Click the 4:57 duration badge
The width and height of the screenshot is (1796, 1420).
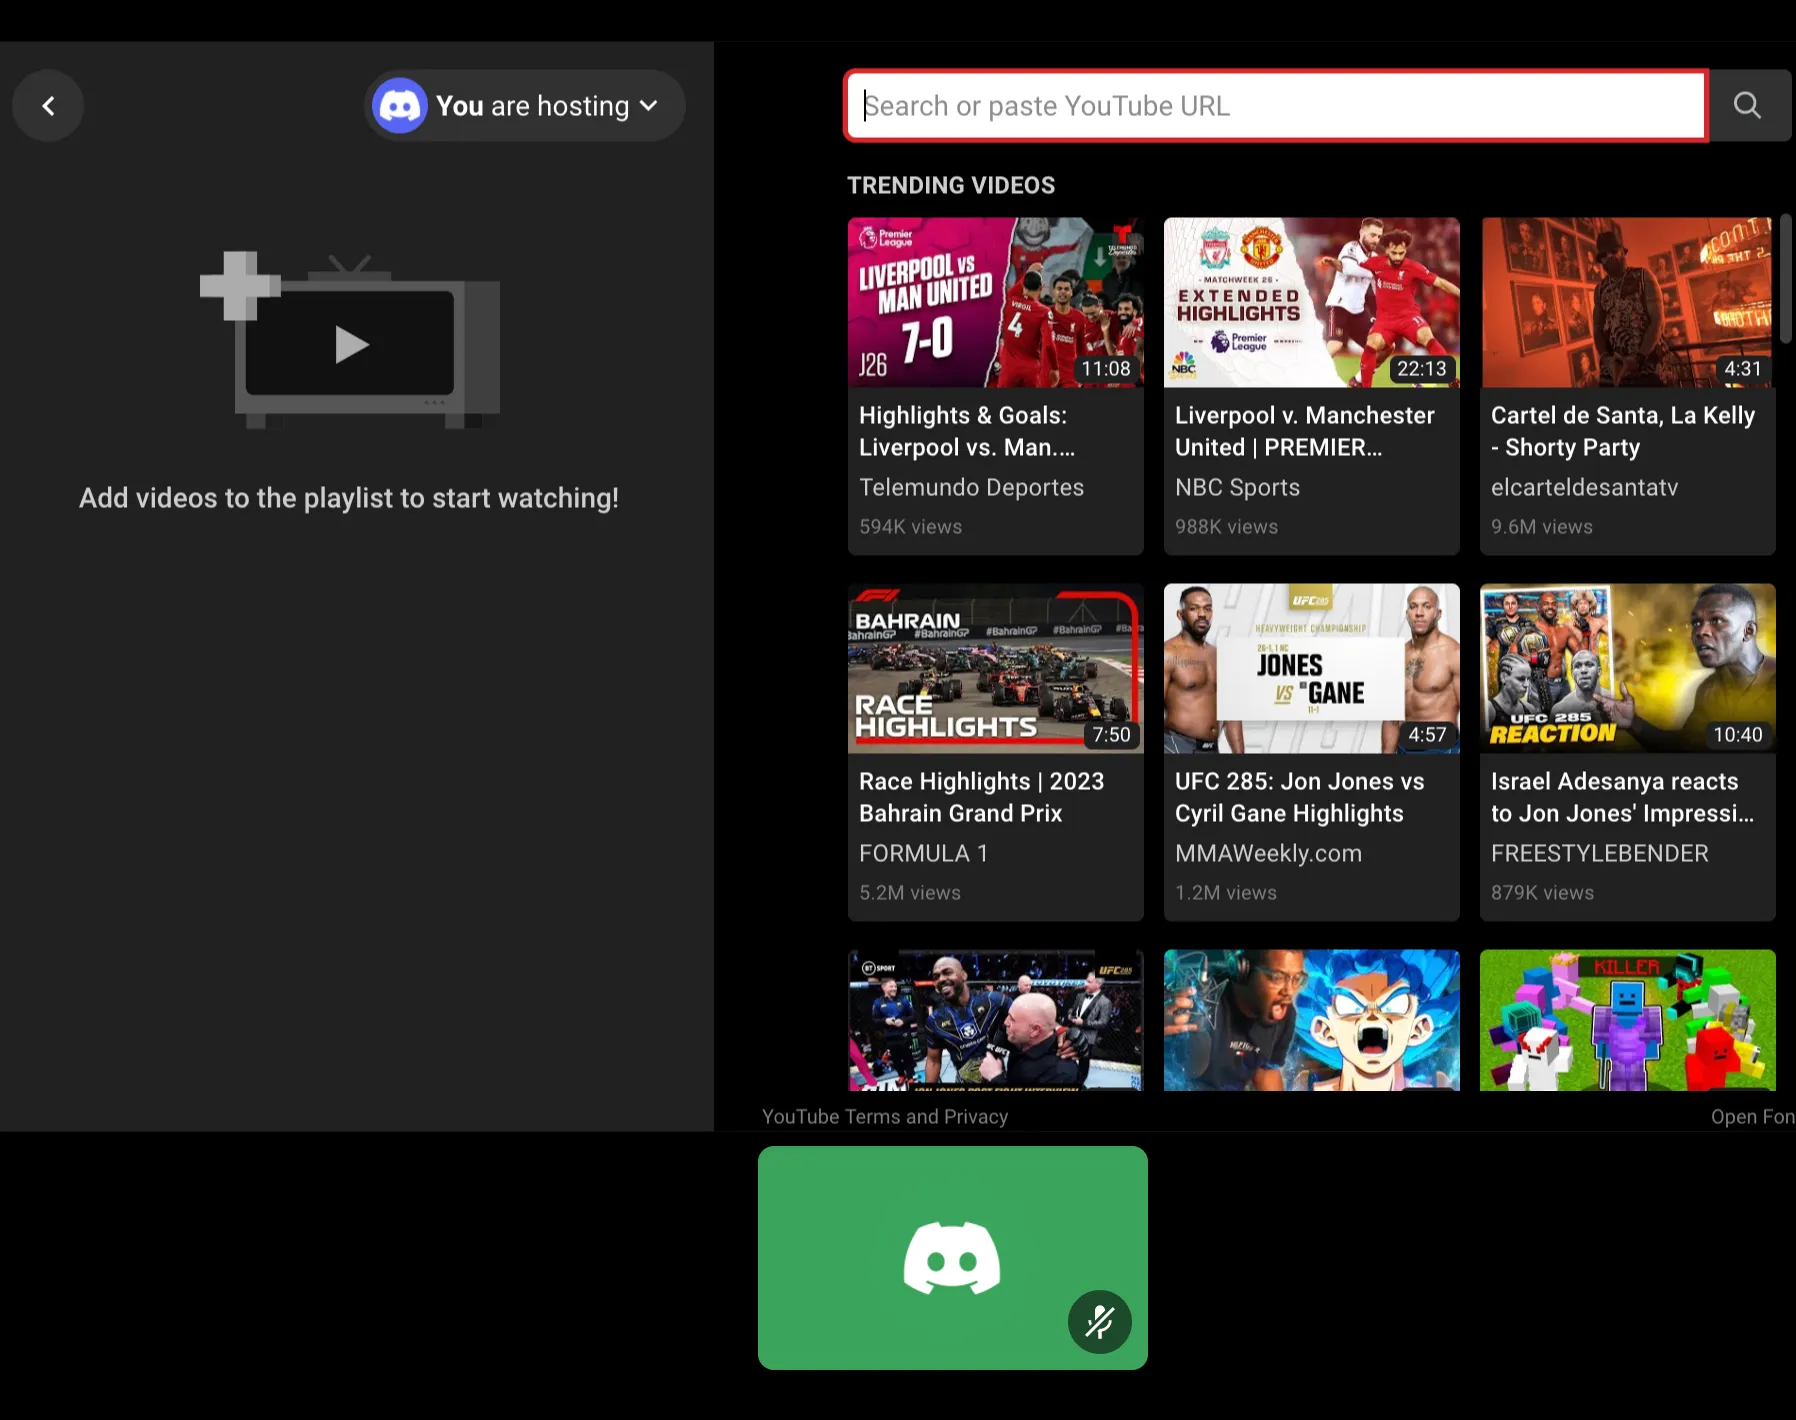pos(1427,735)
